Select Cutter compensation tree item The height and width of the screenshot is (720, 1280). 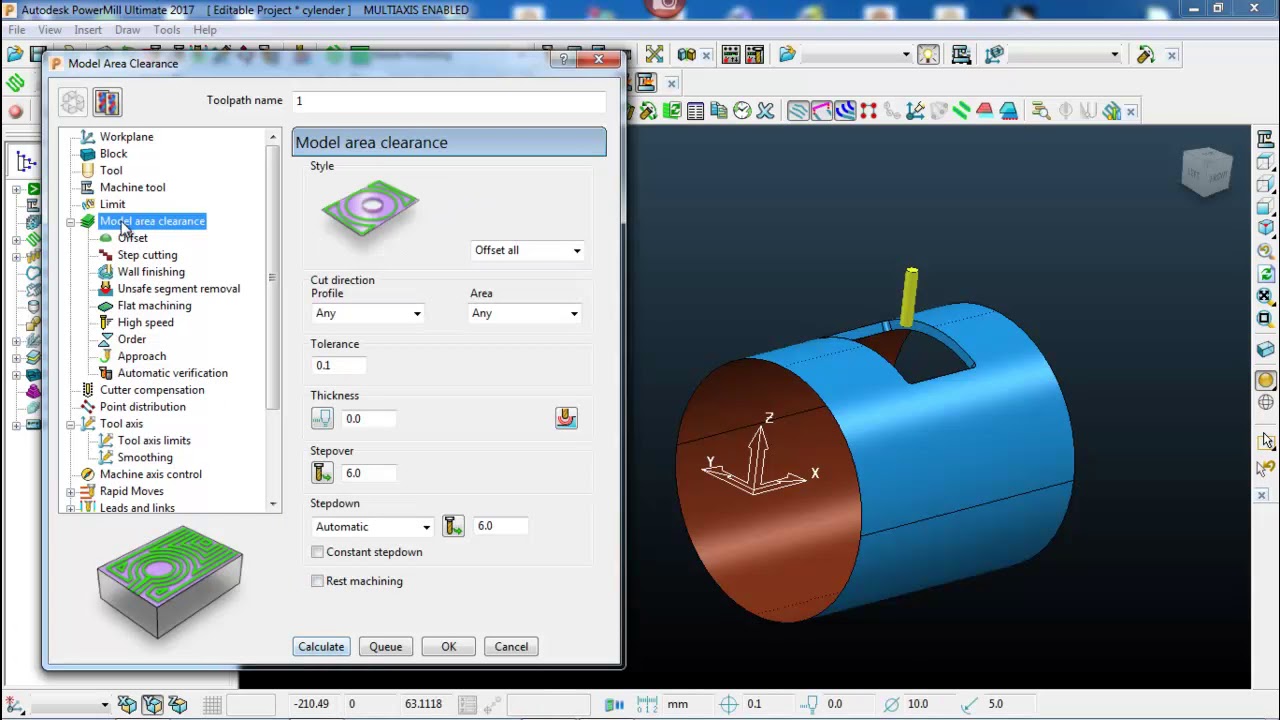[x=152, y=390]
